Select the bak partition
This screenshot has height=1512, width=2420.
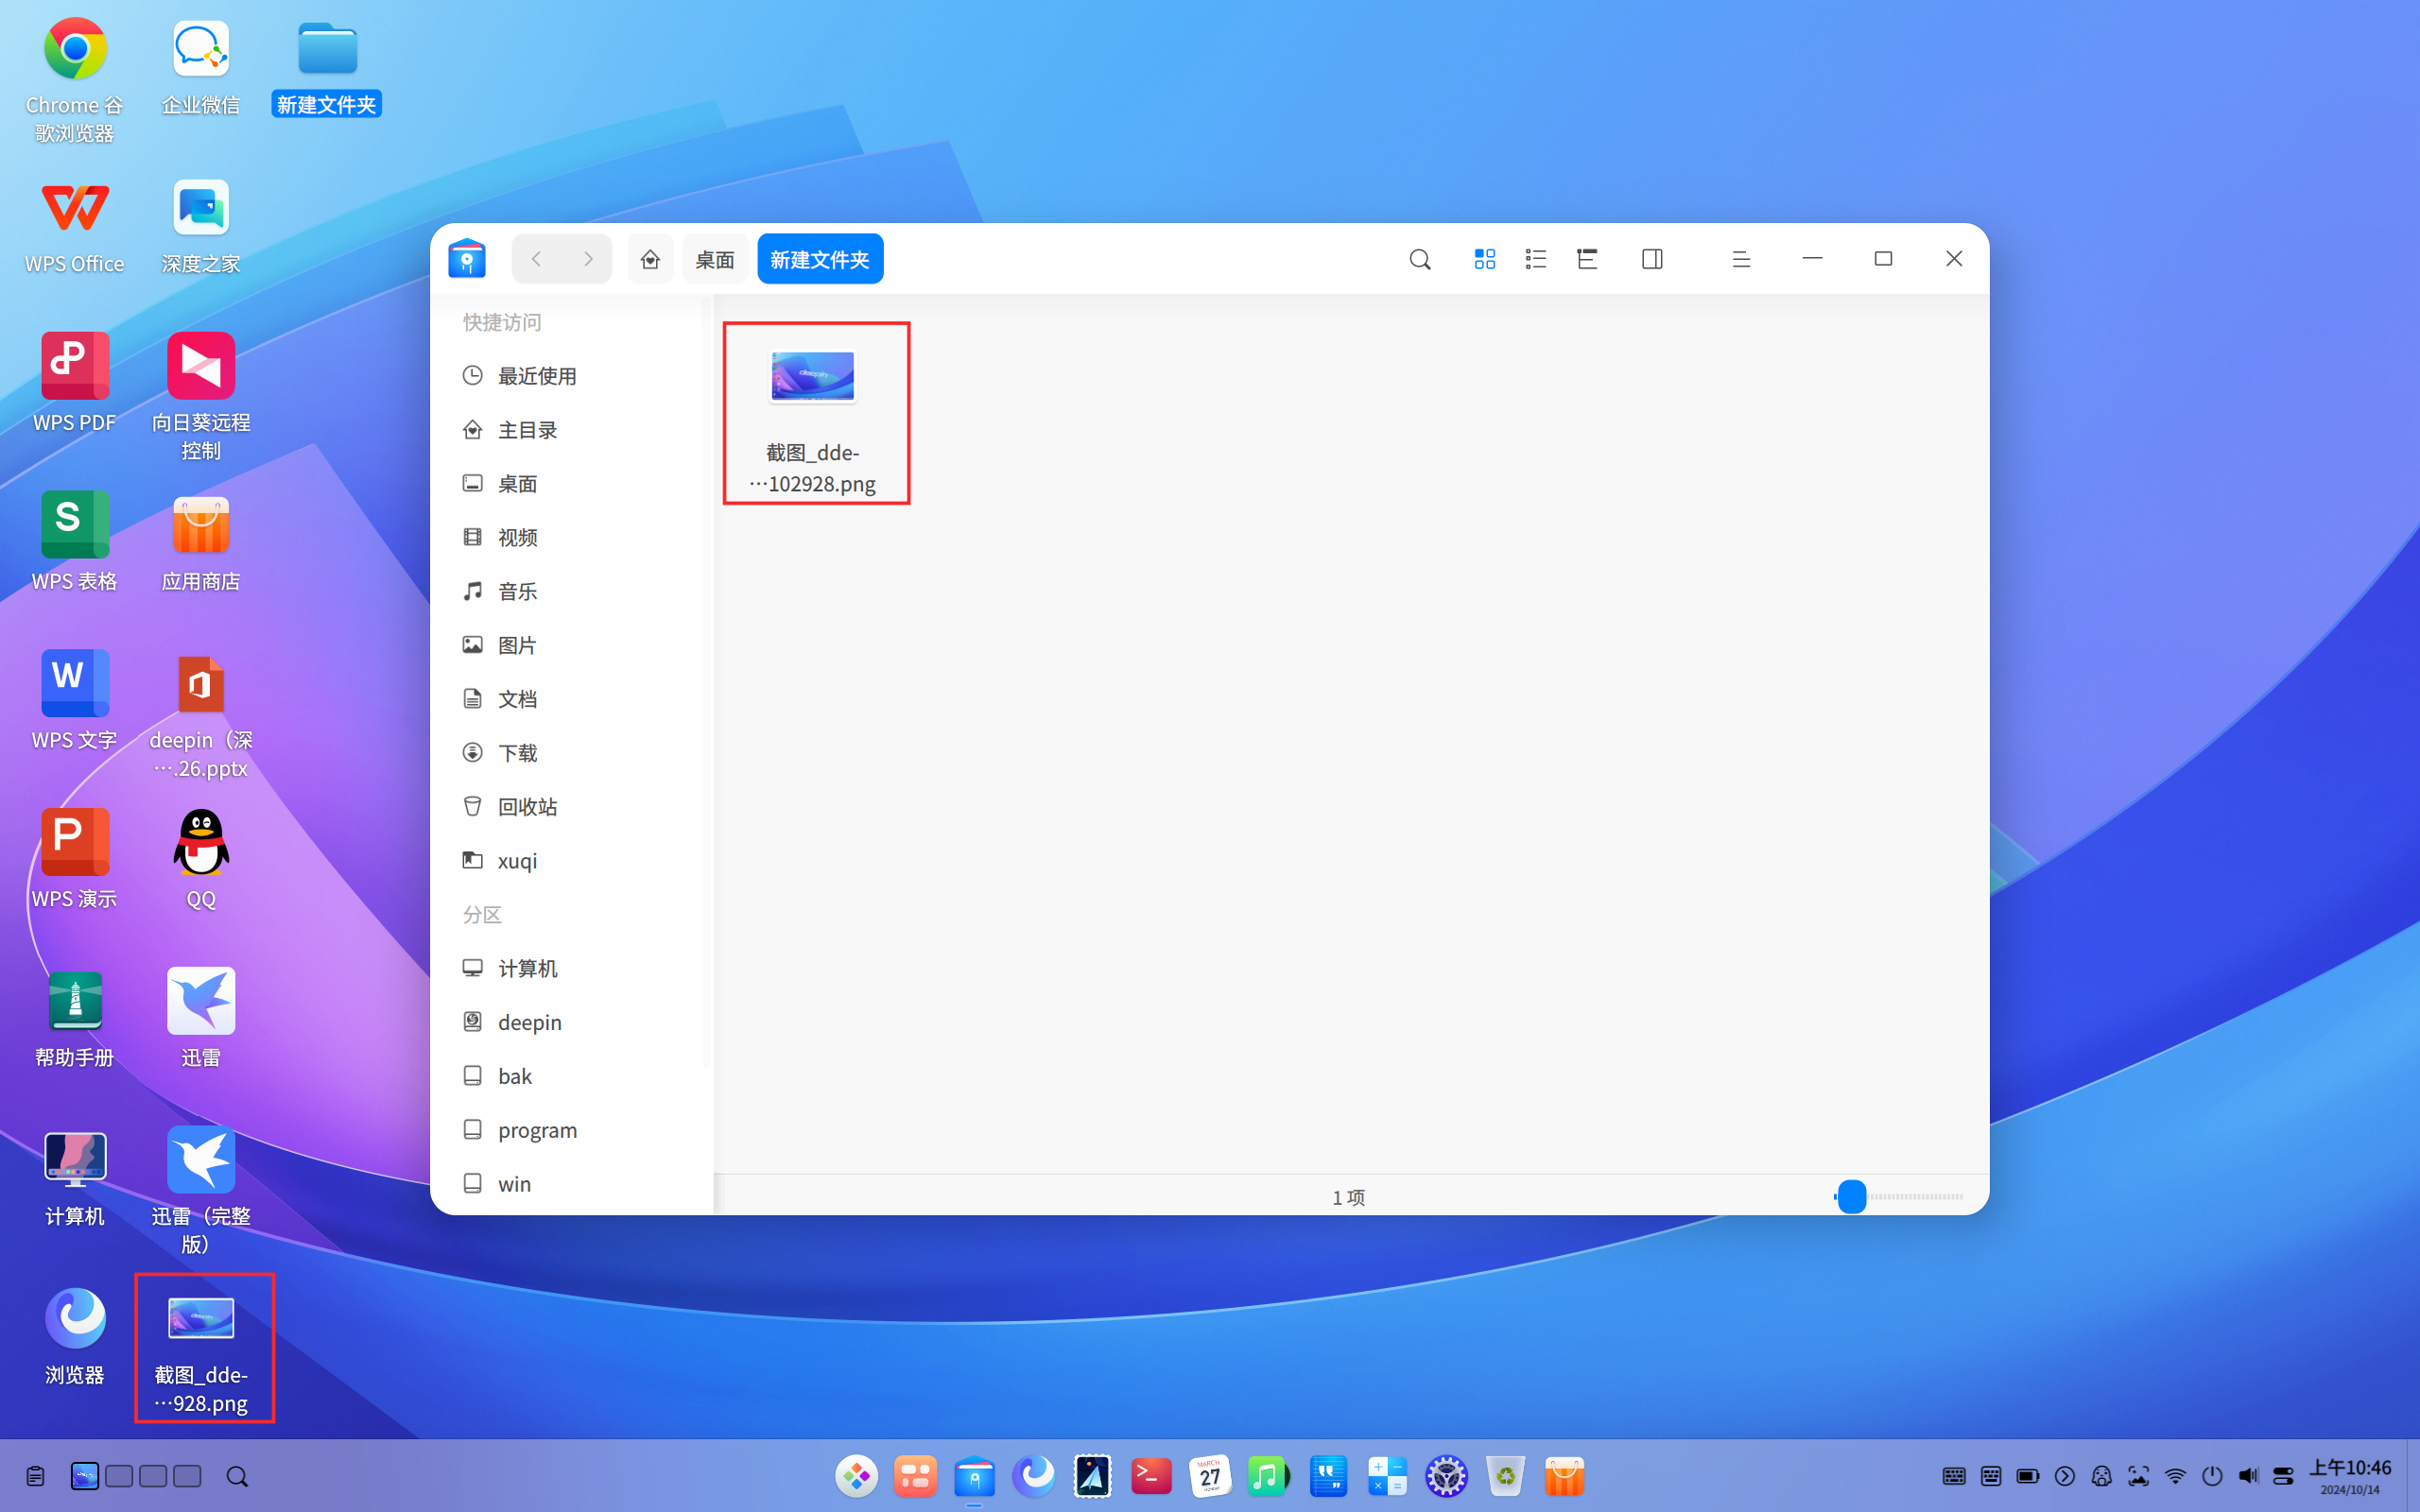tap(572, 1076)
